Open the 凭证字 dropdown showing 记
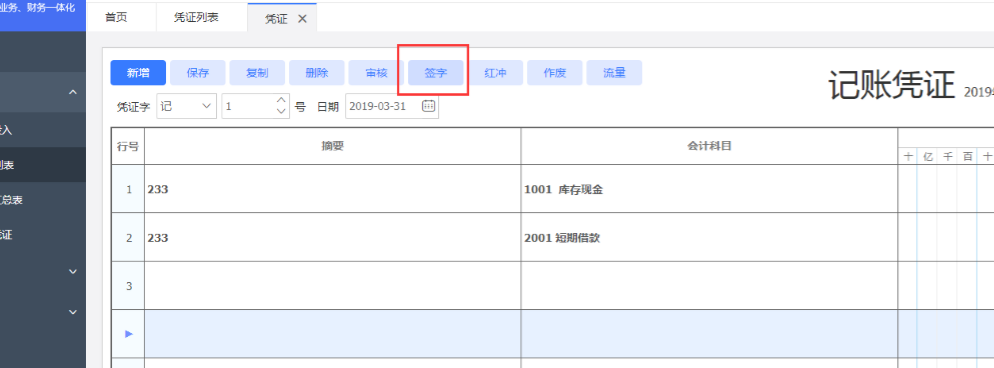This screenshot has height=368, width=994. point(186,106)
